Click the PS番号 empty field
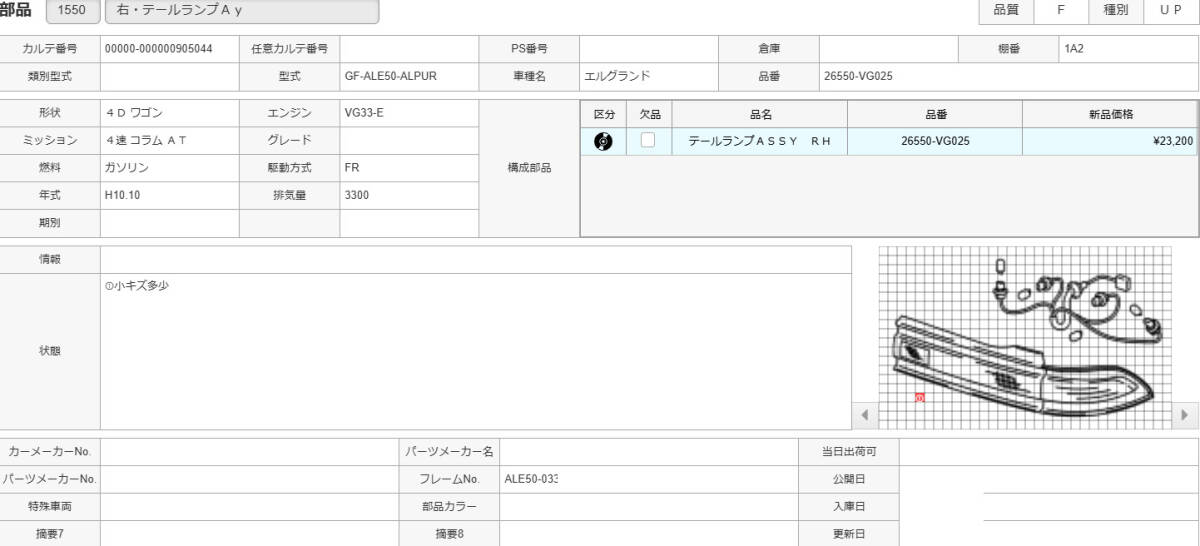This screenshot has width=1200, height=546. click(x=649, y=48)
